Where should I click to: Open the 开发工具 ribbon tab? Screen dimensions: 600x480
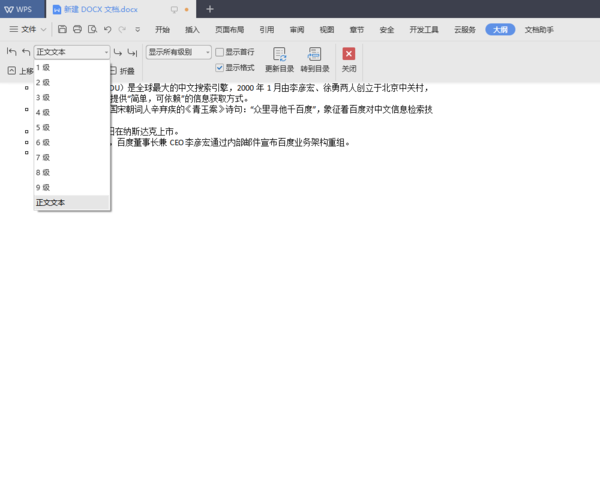(x=424, y=29)
